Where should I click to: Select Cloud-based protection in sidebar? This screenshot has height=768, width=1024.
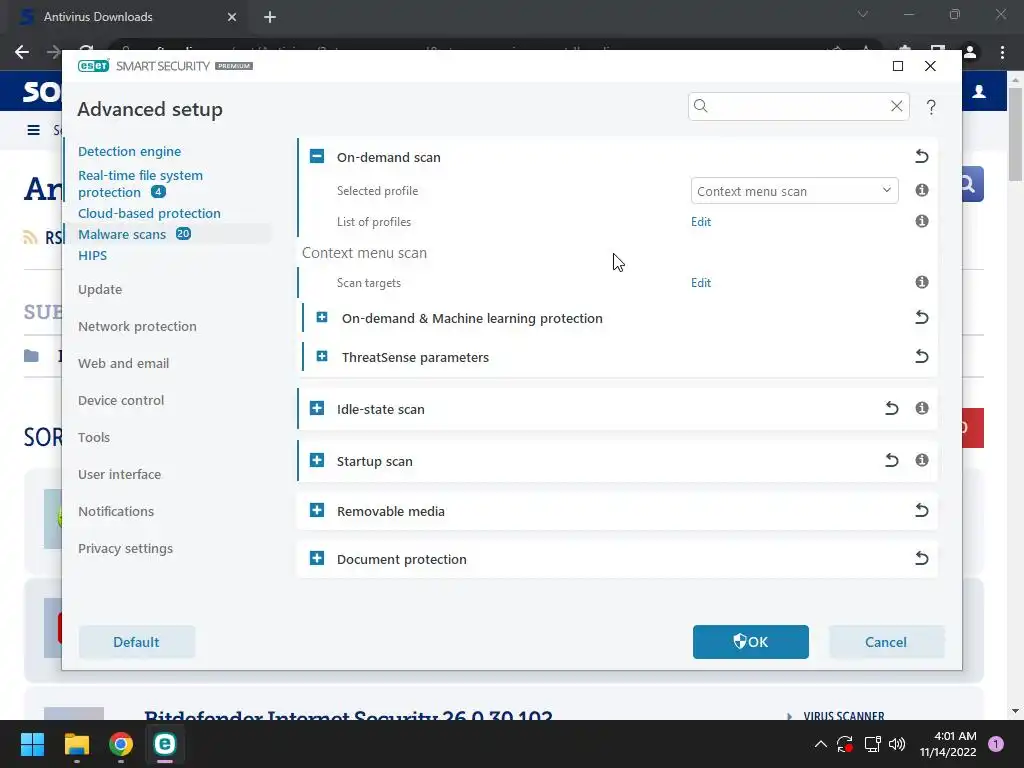(x=149, y=214)
